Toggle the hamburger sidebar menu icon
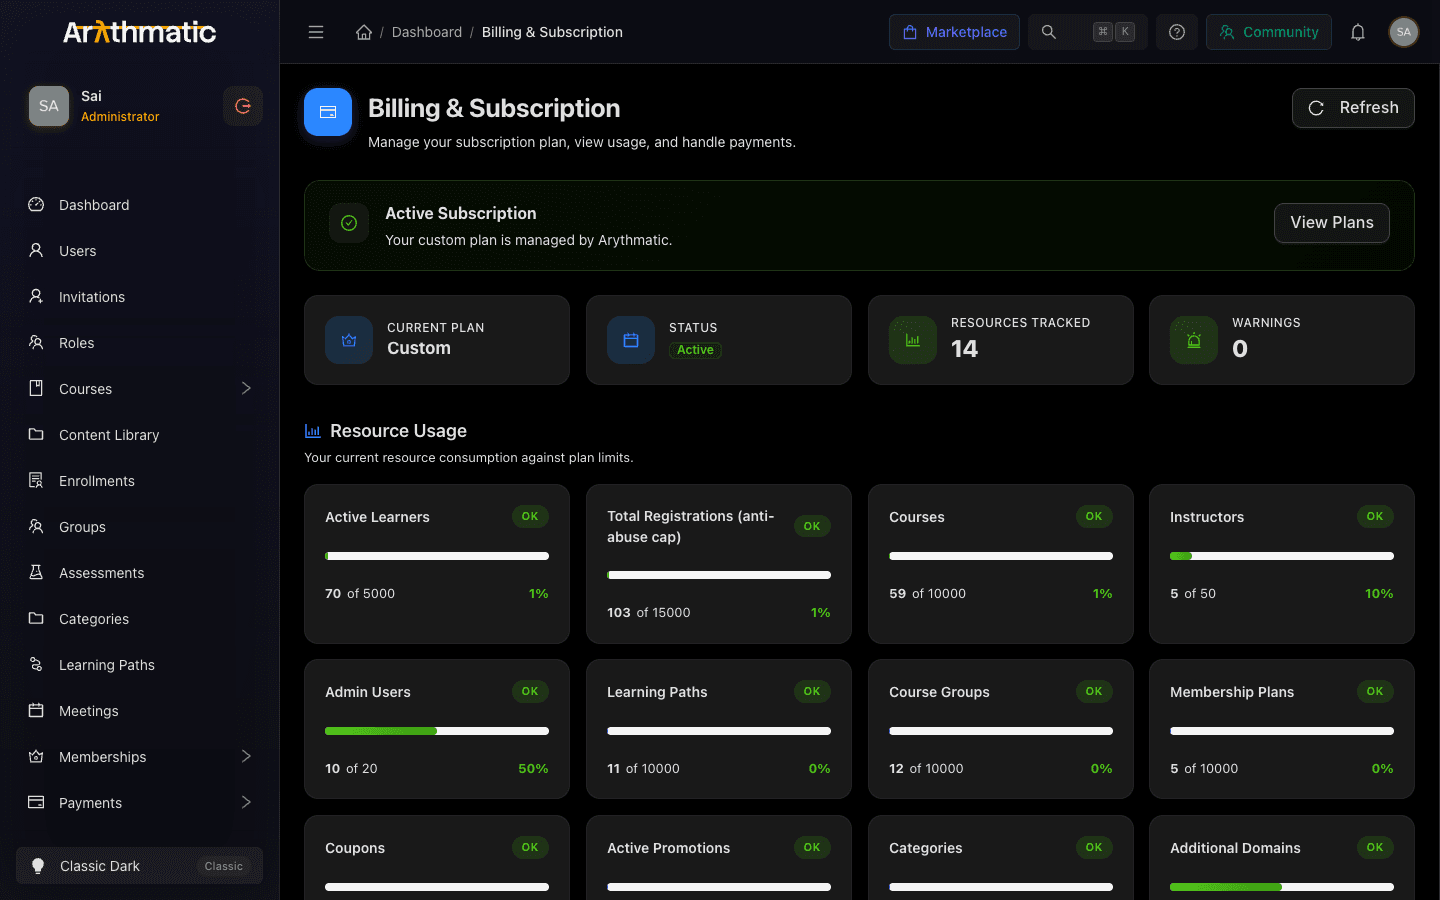Screen dimensions: 1440x900 316,32
